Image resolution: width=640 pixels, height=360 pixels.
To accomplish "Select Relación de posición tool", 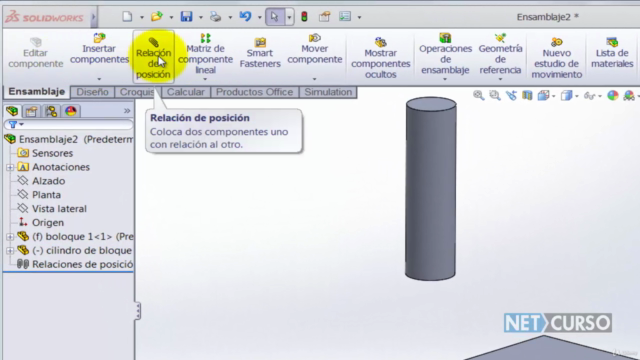I will [x=153, y=57].
